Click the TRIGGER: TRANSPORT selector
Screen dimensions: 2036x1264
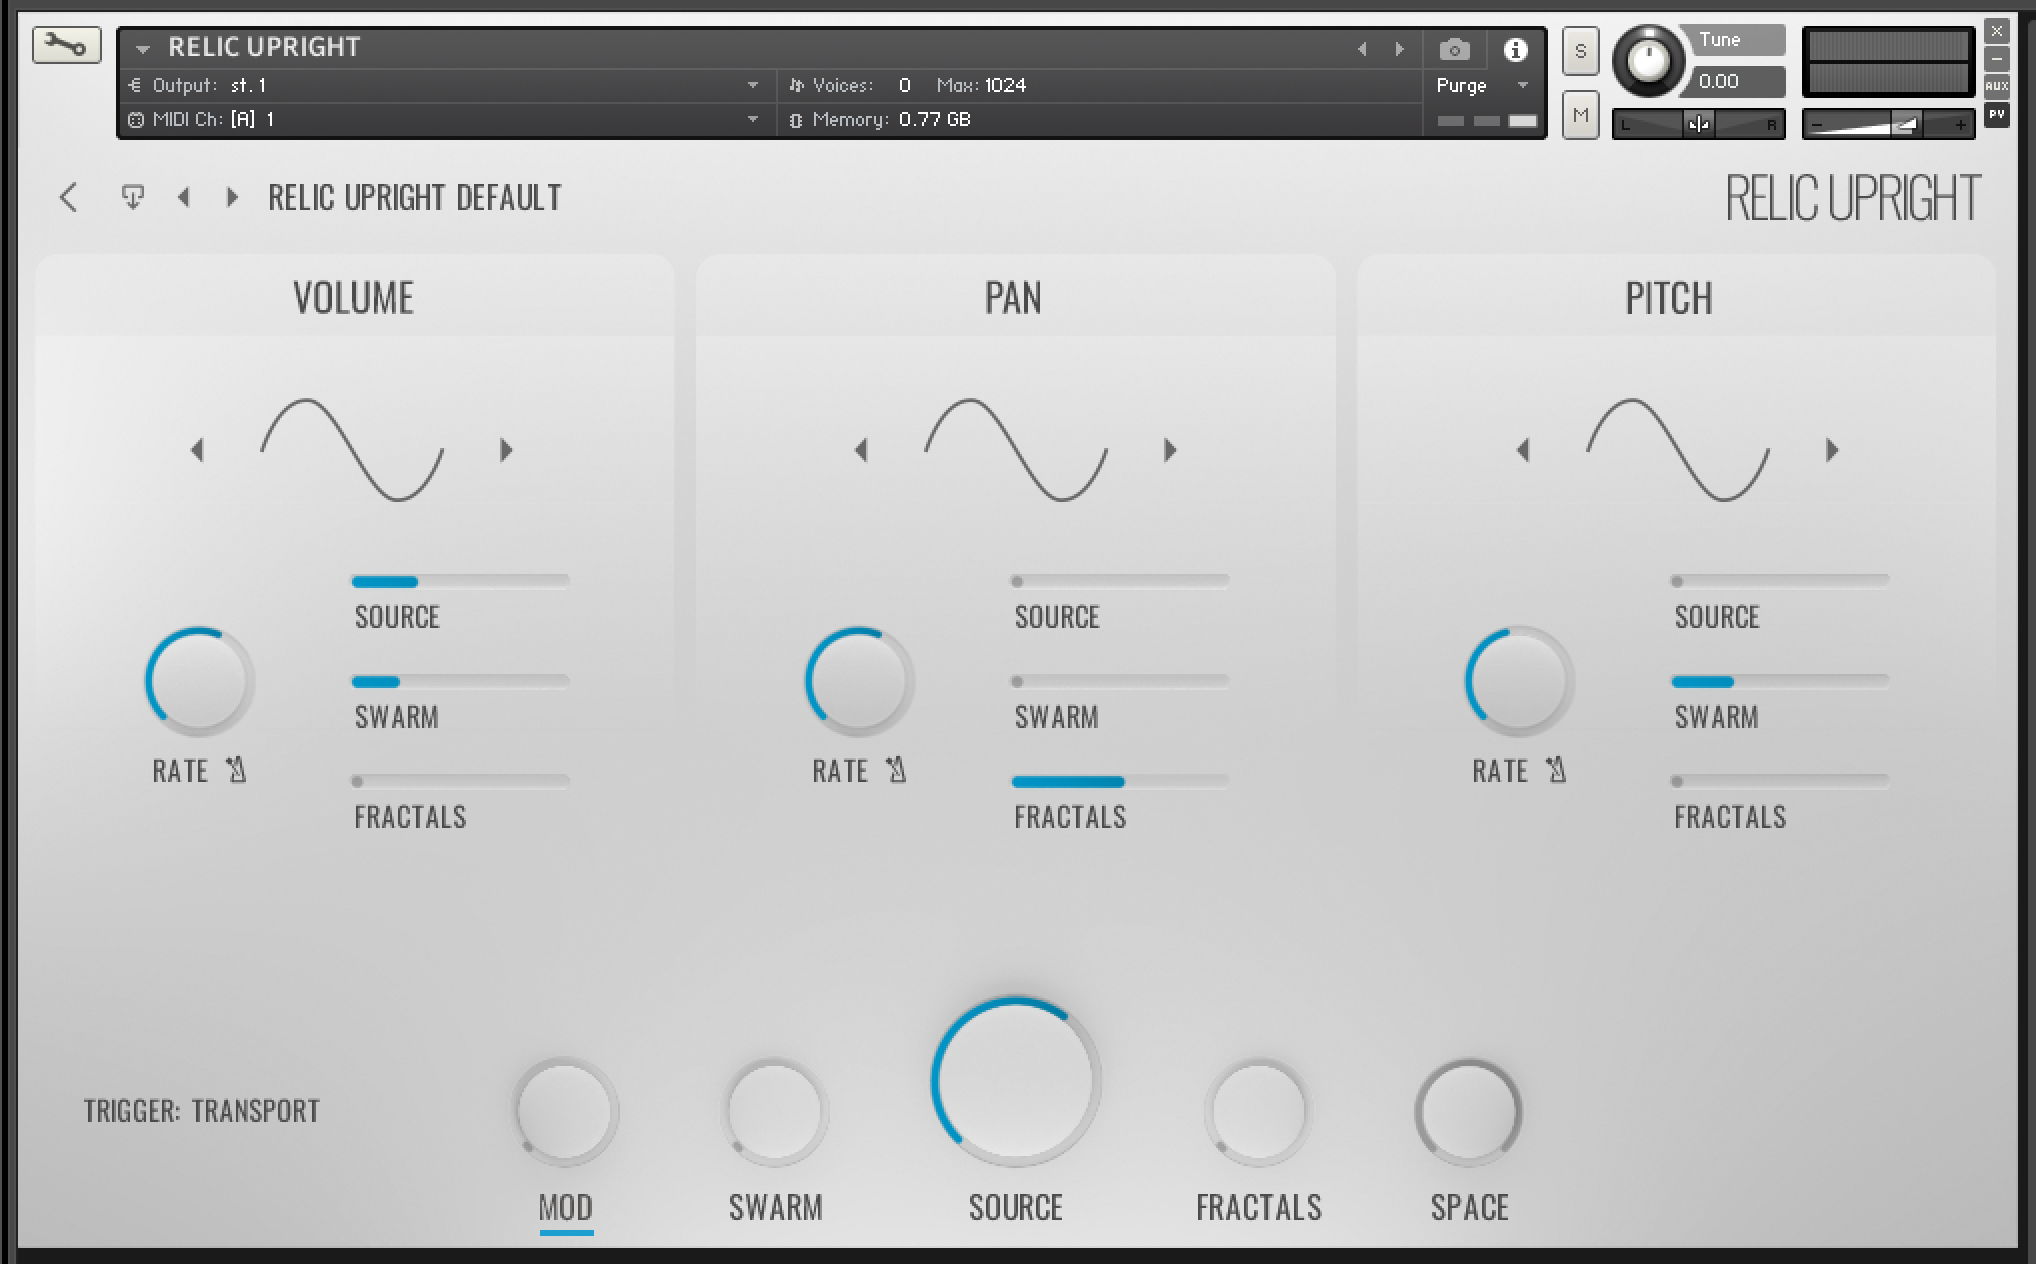coord(202,1111)
